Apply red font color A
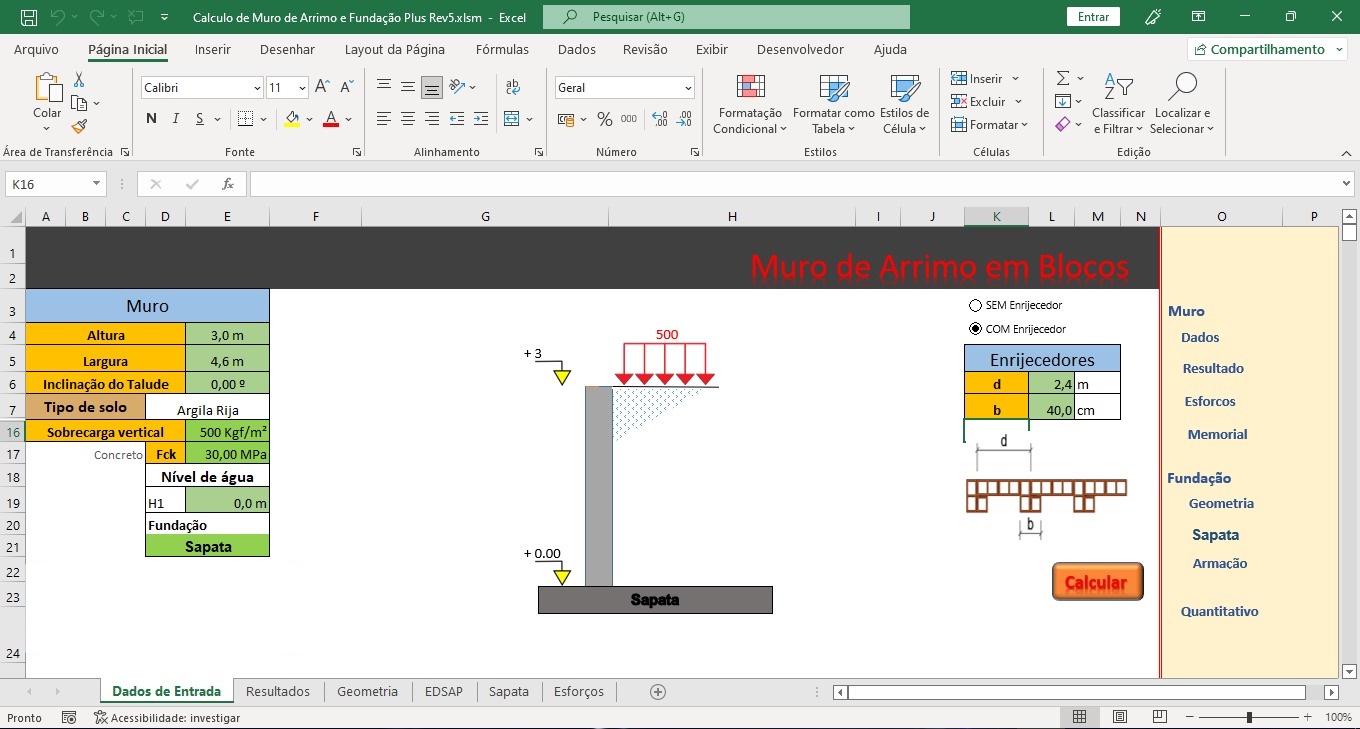The height and width of the screenshot is (729, 1360). coord(331,119)
